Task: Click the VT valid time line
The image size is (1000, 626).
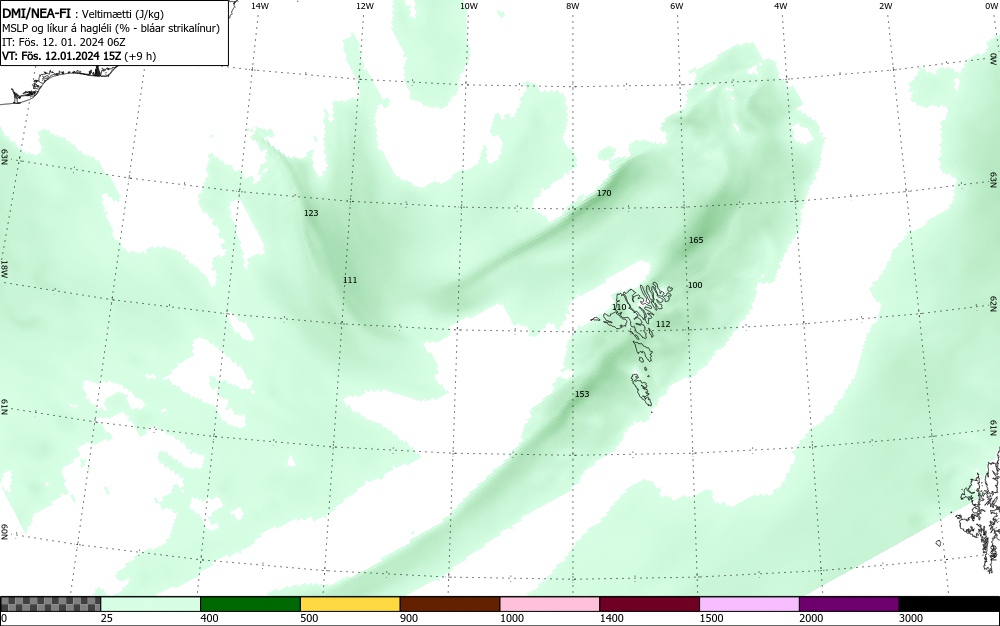Action: [x=79, y=56]
